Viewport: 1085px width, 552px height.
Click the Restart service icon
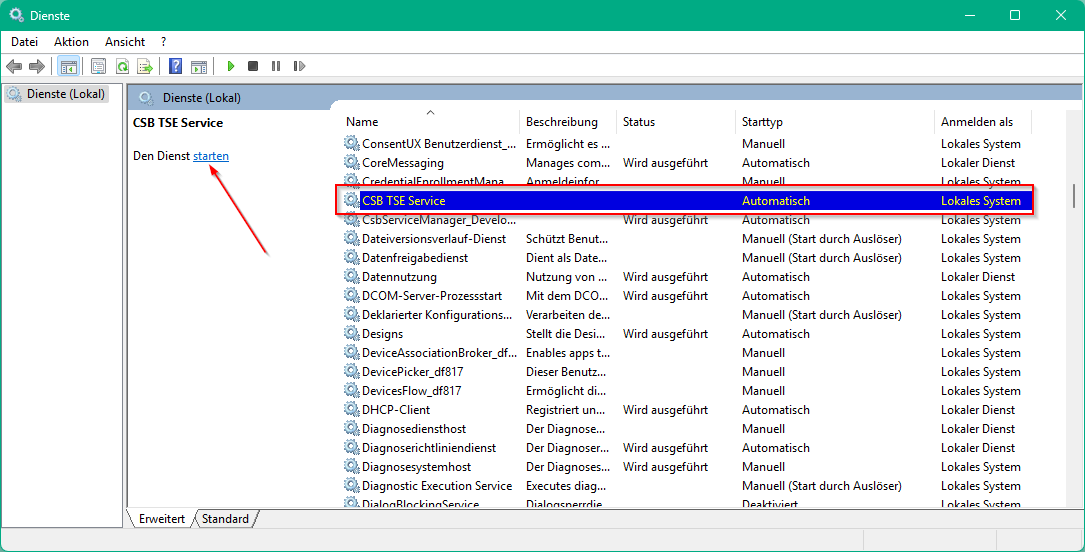[299, 66]
